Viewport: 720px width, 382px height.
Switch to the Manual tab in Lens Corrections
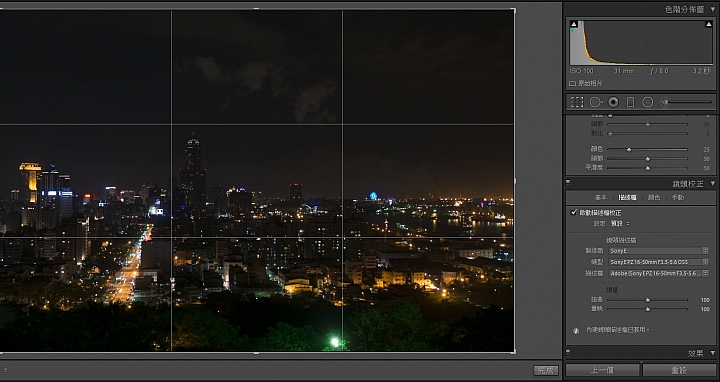coord(678,197)
